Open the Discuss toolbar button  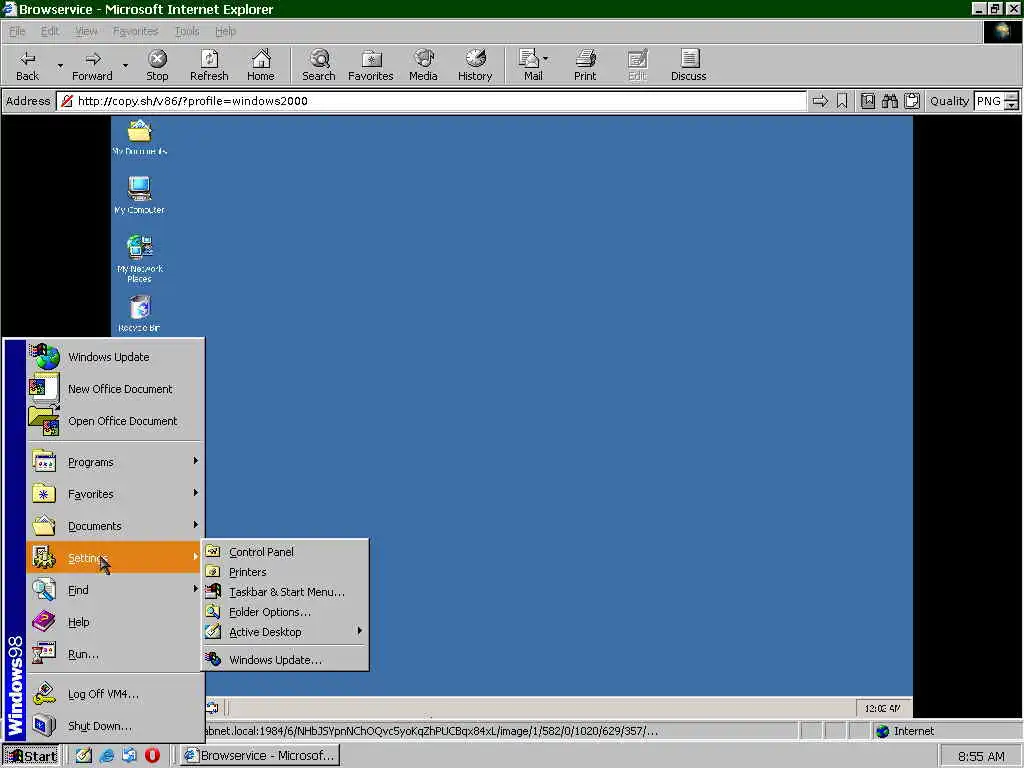[x=688, y=65]
